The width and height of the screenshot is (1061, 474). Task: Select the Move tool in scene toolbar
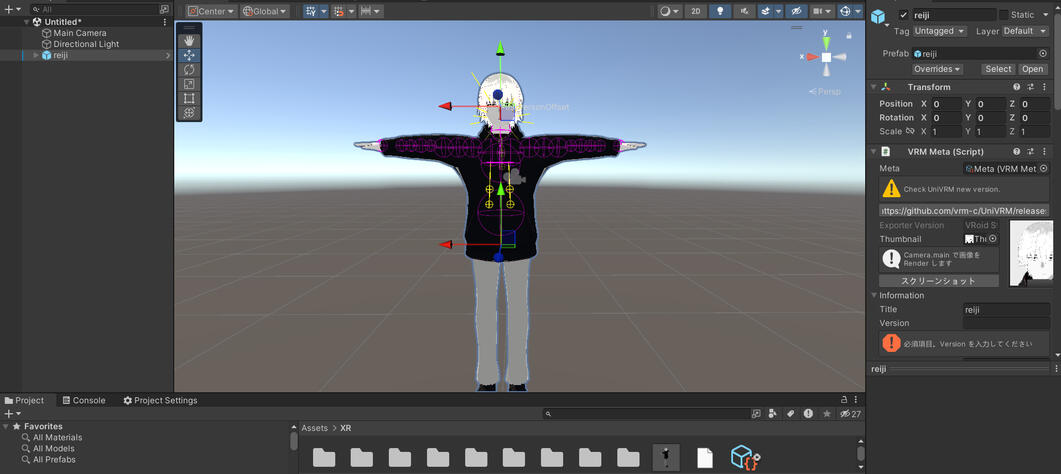[x=189, y=56]
